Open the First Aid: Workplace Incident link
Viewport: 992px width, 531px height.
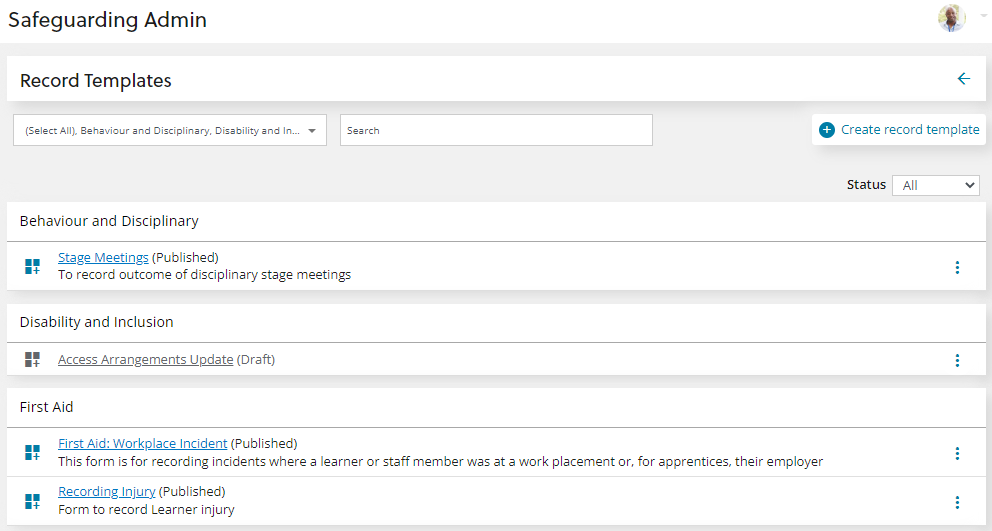click(142, 444)
